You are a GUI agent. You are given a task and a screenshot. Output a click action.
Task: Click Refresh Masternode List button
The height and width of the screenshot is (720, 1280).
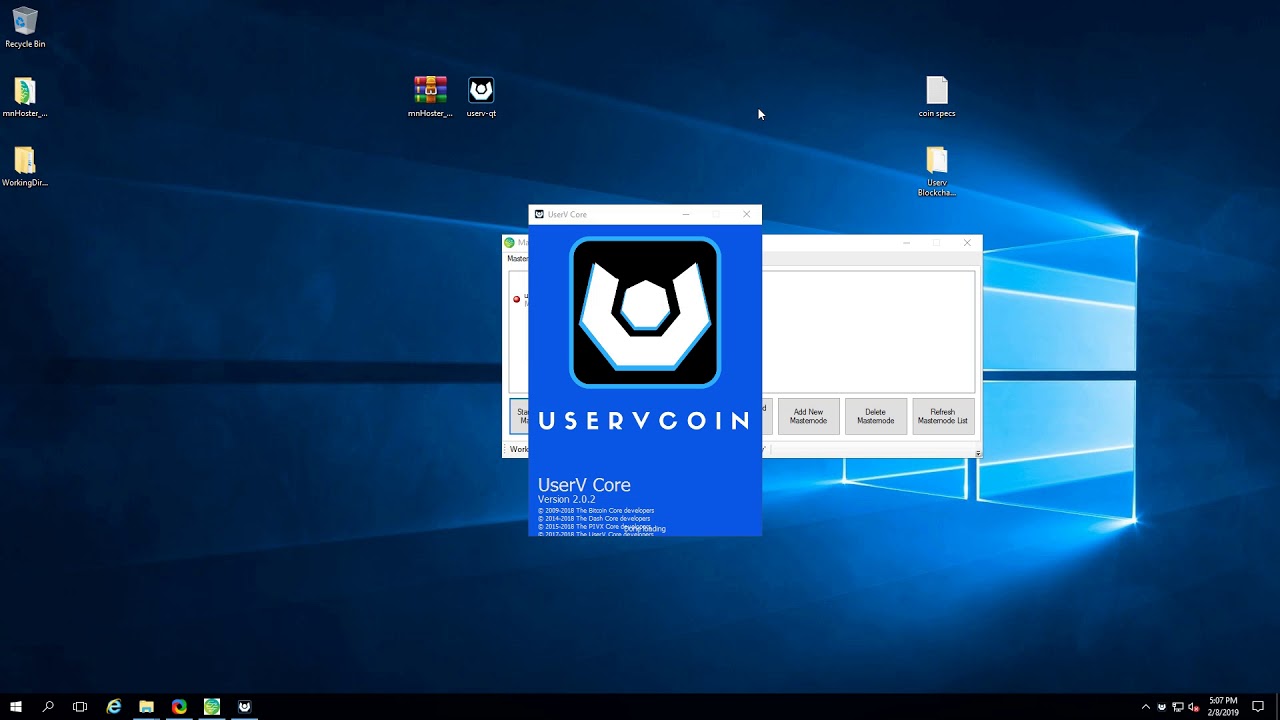point(943,416)
